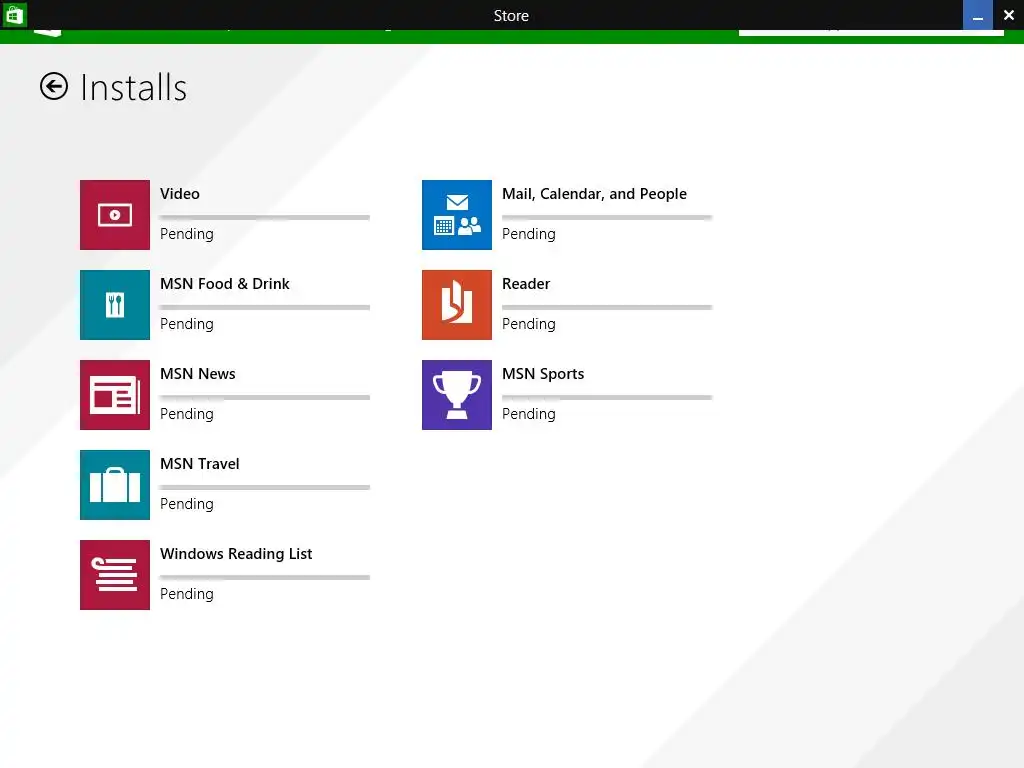Click the MSN Sports install progress bar

607,397
